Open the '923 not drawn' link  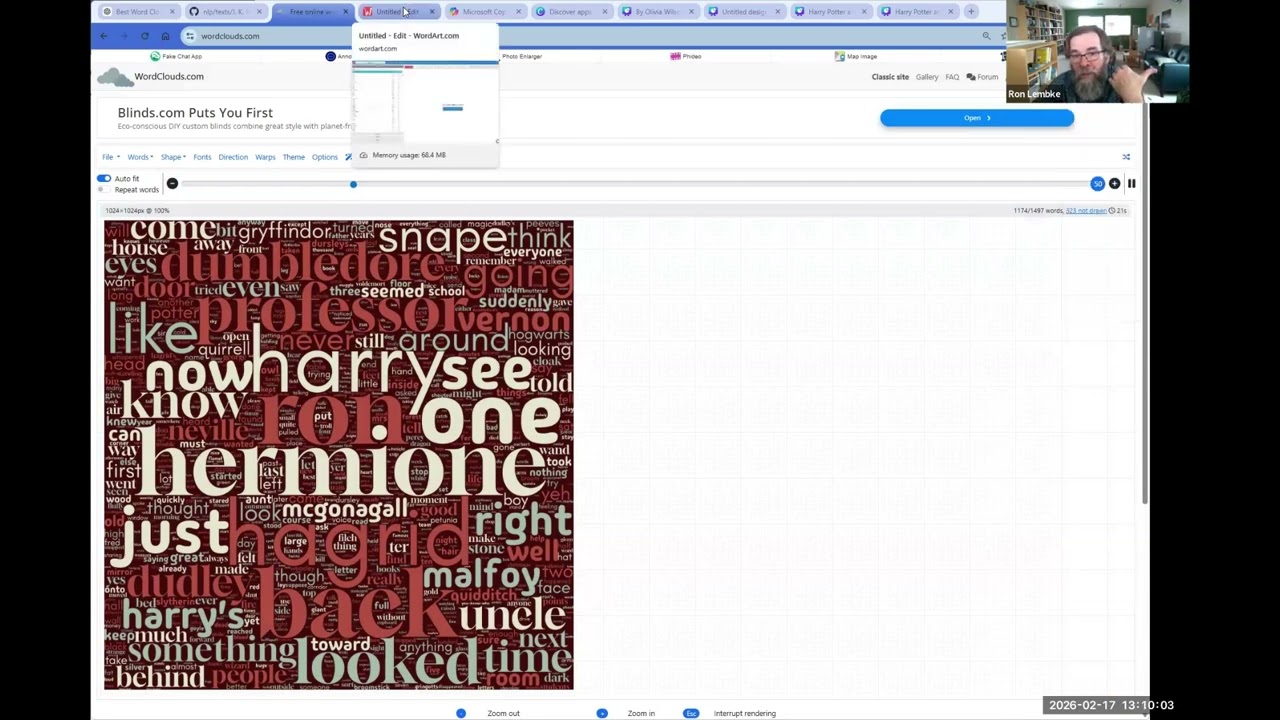[1085, 211]
